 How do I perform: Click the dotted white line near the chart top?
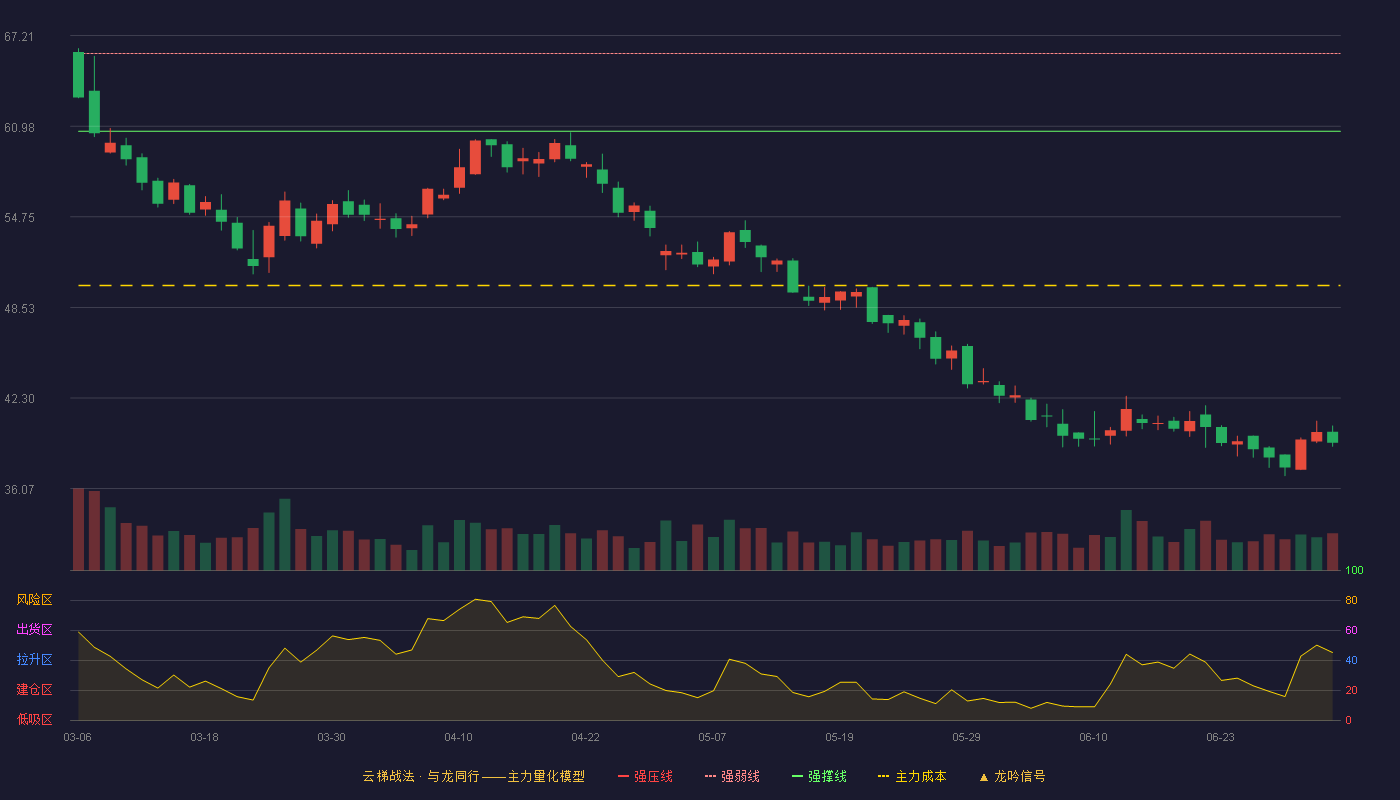coord(709,53)
